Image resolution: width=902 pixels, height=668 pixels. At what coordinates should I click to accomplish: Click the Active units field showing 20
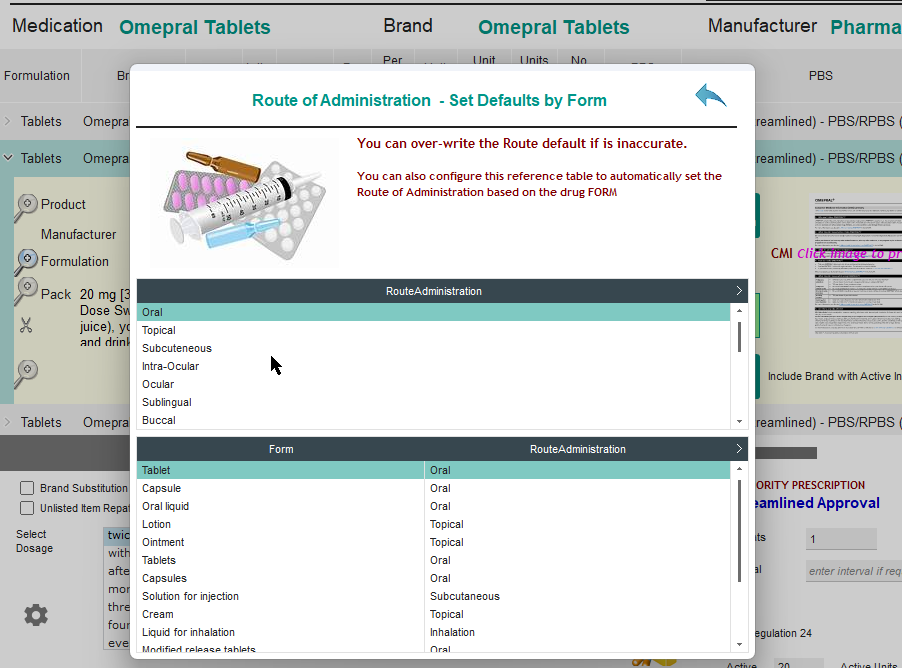pos(798,664)
